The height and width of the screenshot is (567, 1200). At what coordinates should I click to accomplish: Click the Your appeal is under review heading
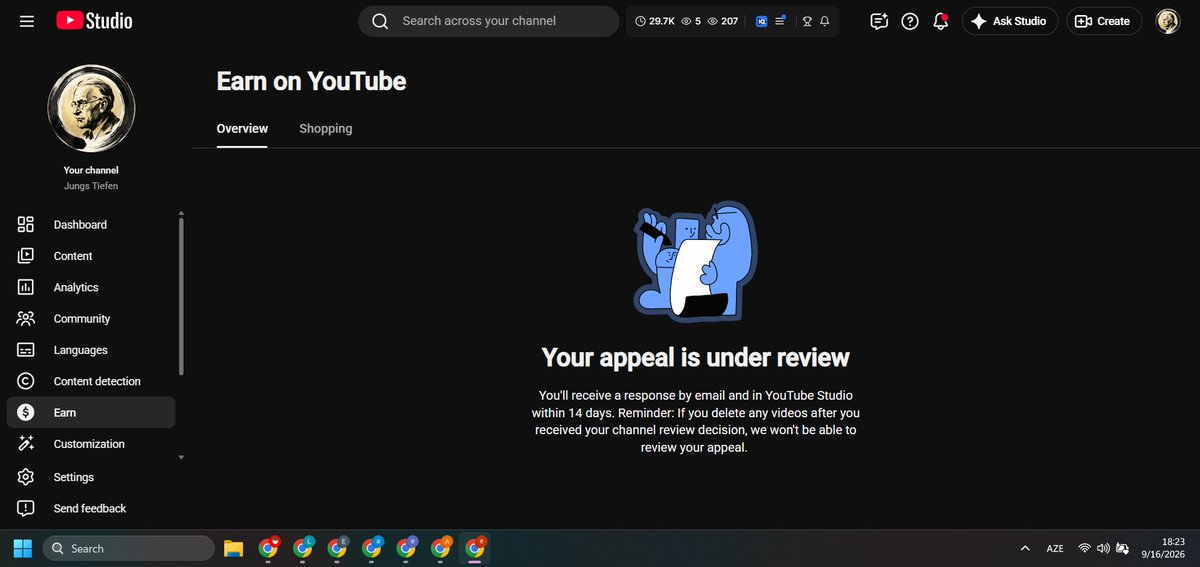coord(695,357)
